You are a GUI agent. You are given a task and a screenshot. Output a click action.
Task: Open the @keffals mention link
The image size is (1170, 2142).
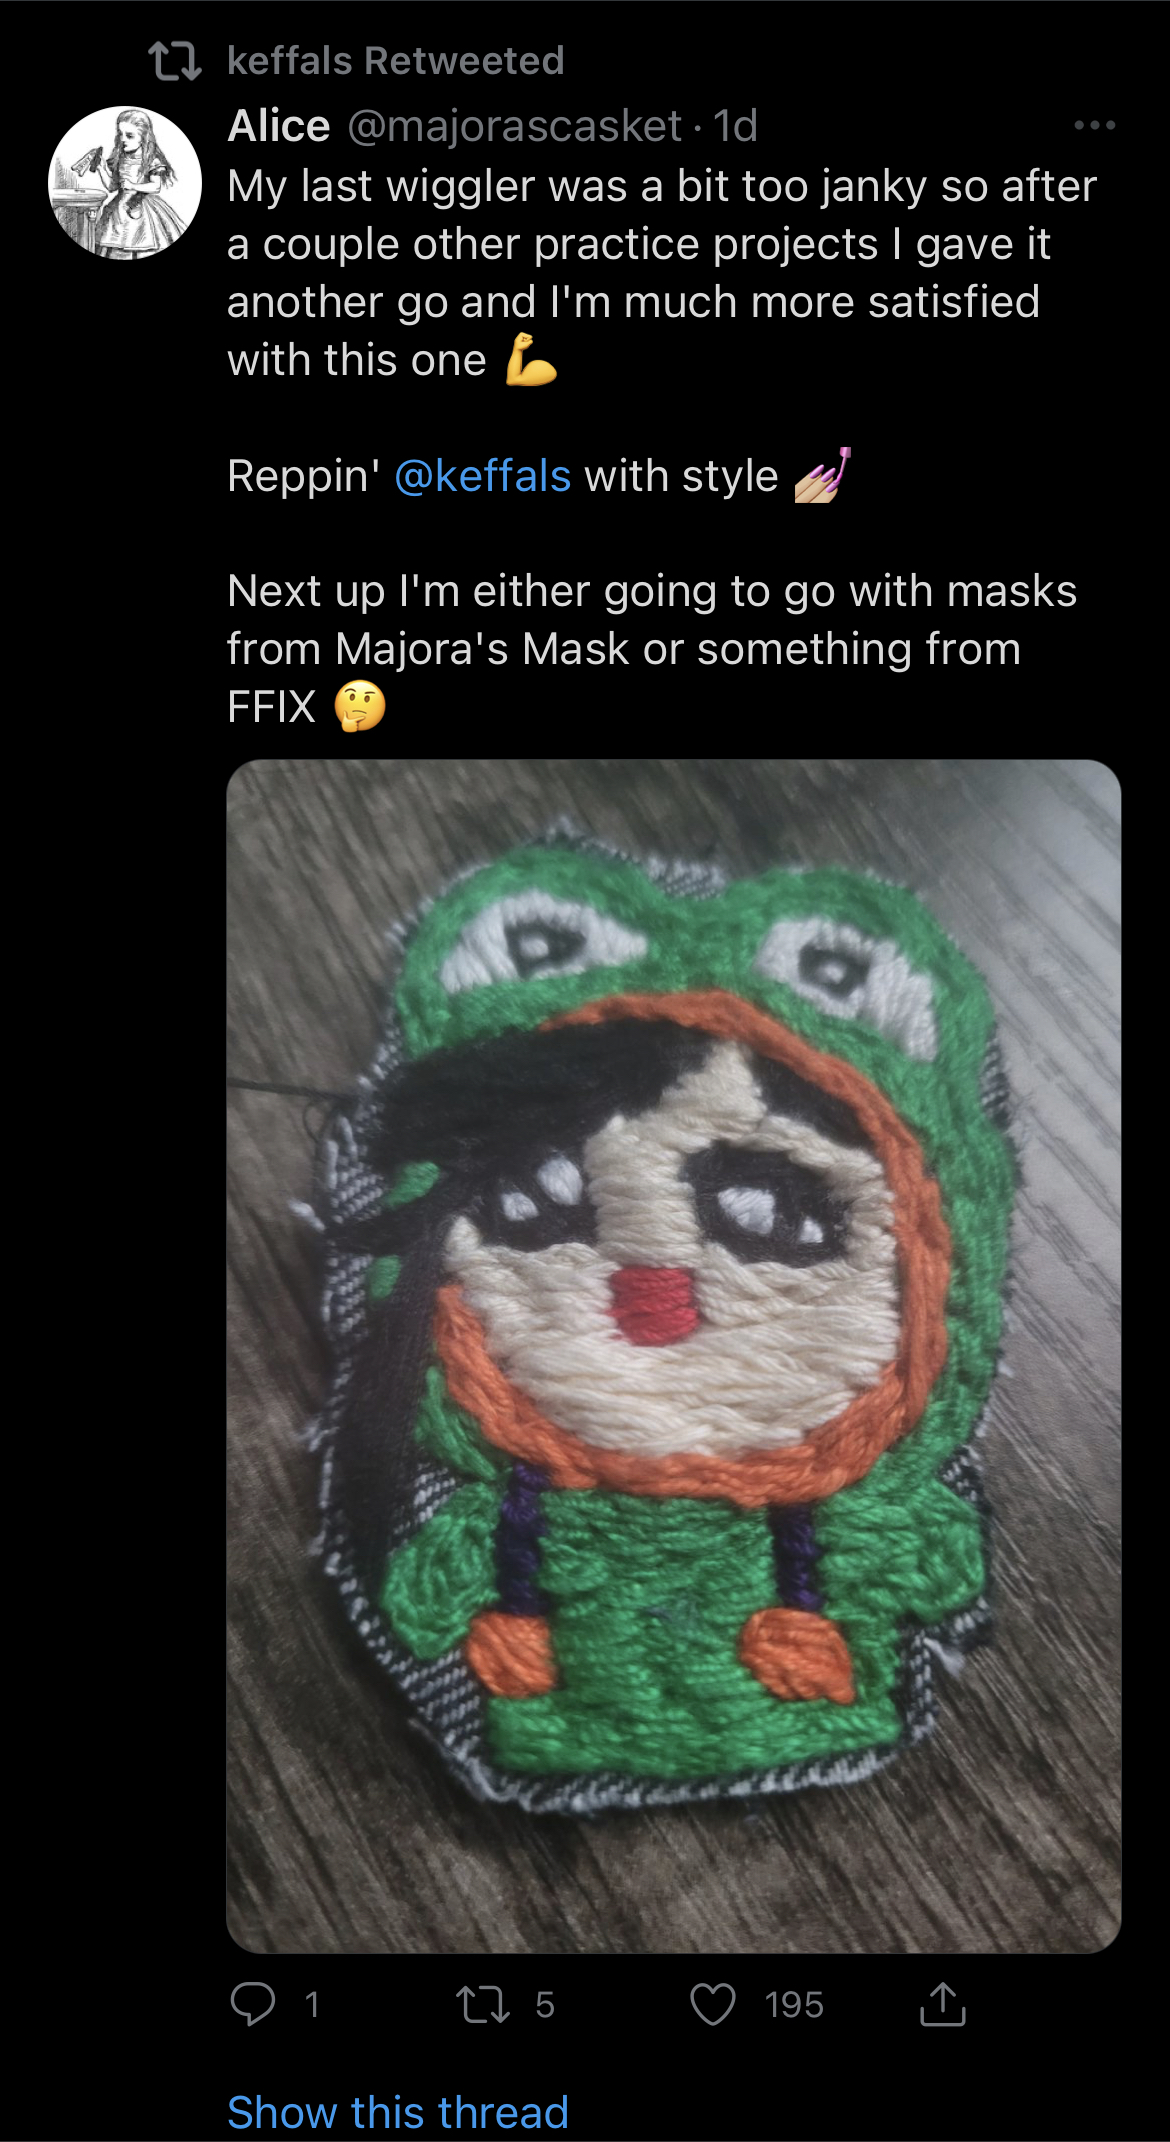tap(483, 476)
